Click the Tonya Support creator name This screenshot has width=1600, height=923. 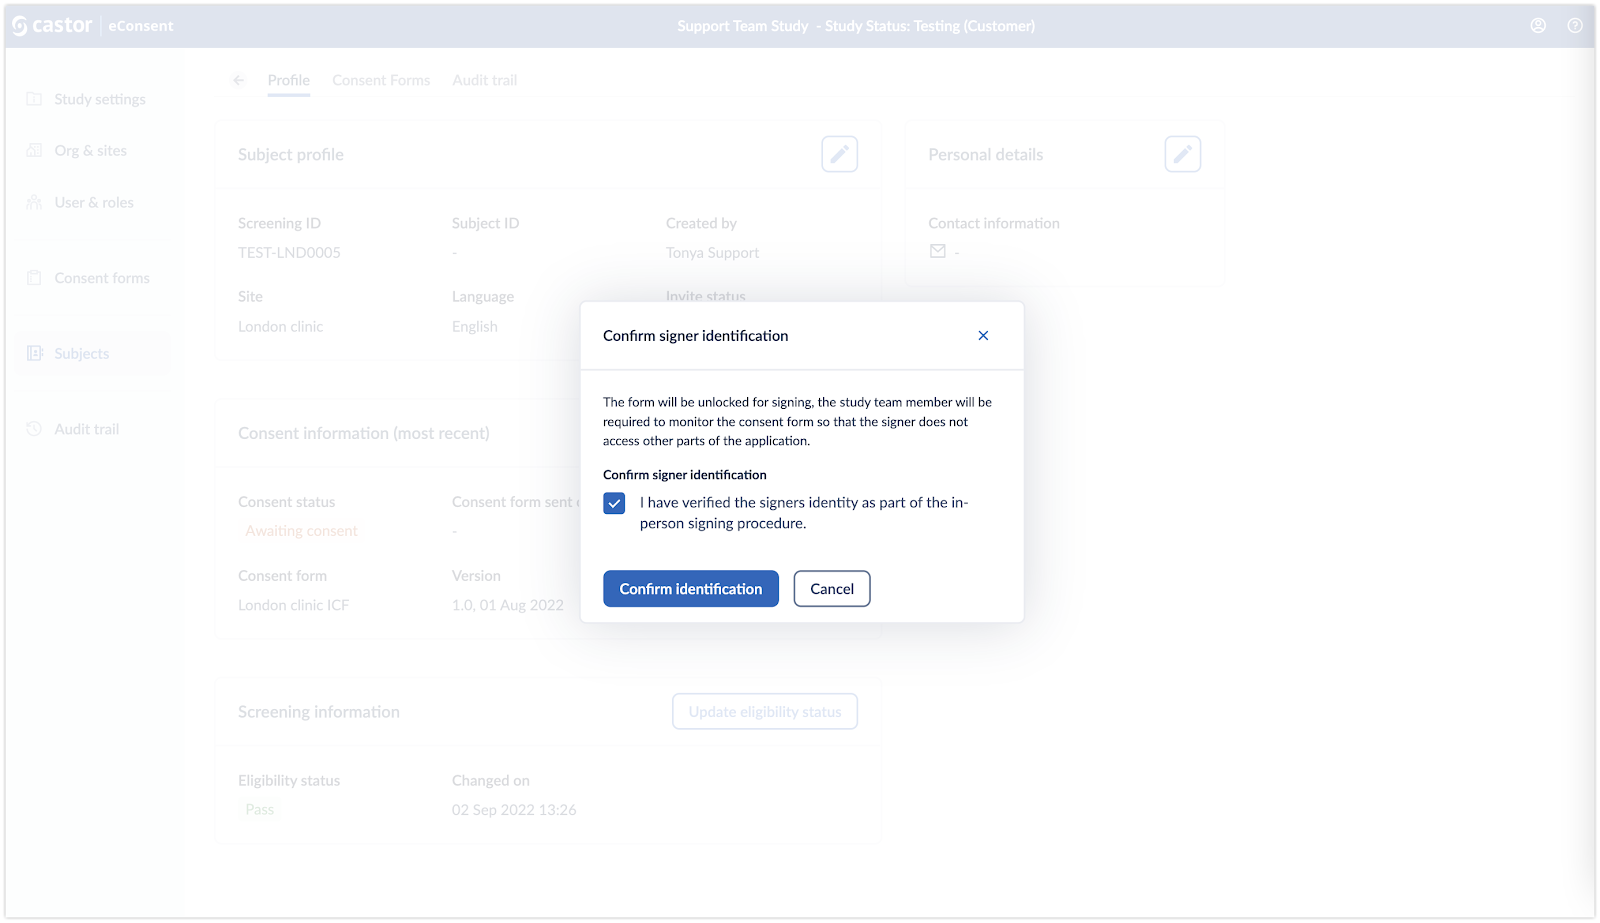point(712,253)
